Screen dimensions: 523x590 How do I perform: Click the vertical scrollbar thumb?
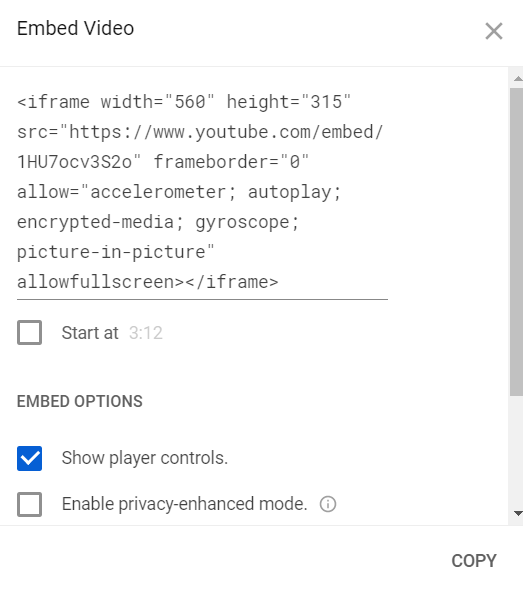point(516,242)
